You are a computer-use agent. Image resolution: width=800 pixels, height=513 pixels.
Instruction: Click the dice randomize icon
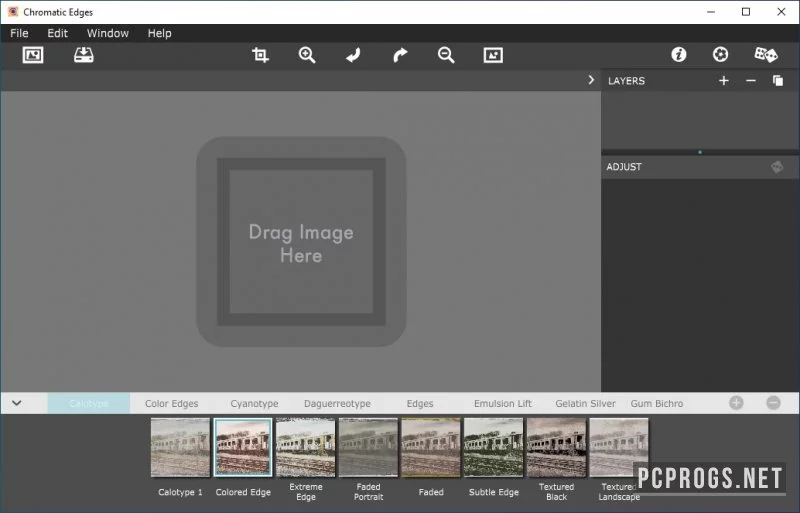pos(766,55)
